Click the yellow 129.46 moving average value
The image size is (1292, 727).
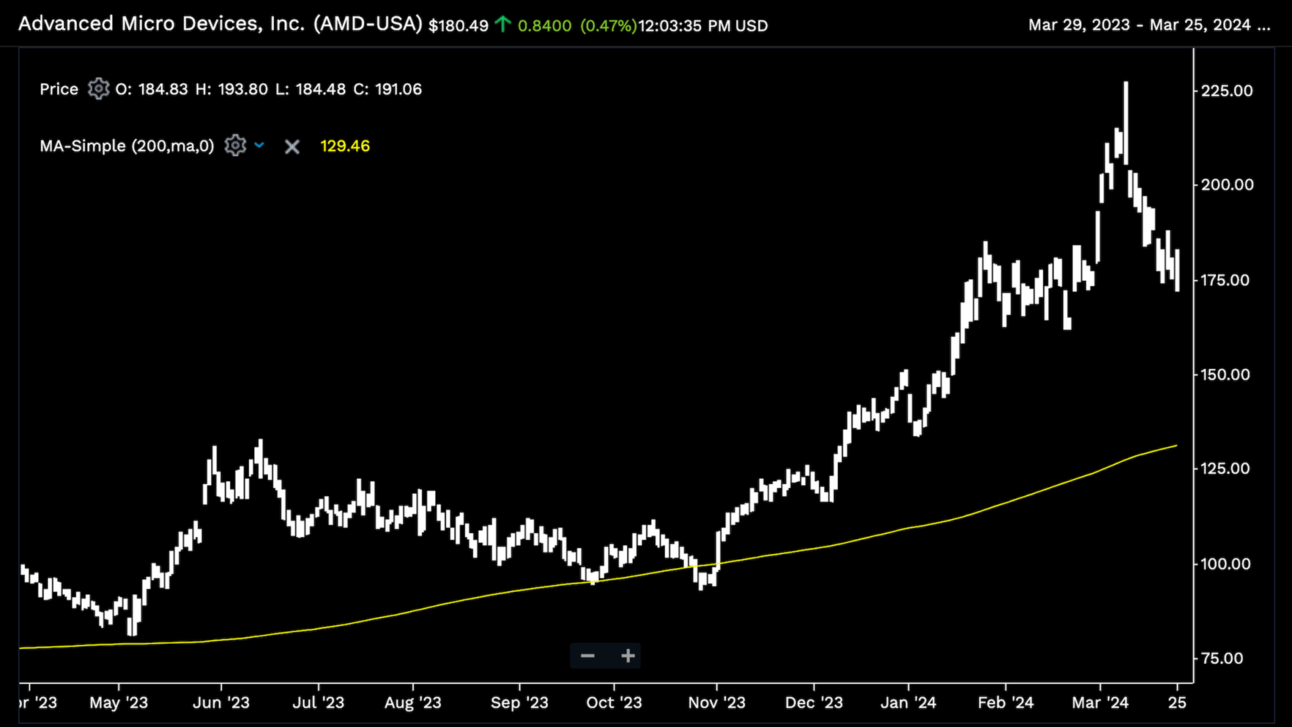click(345, 146)
